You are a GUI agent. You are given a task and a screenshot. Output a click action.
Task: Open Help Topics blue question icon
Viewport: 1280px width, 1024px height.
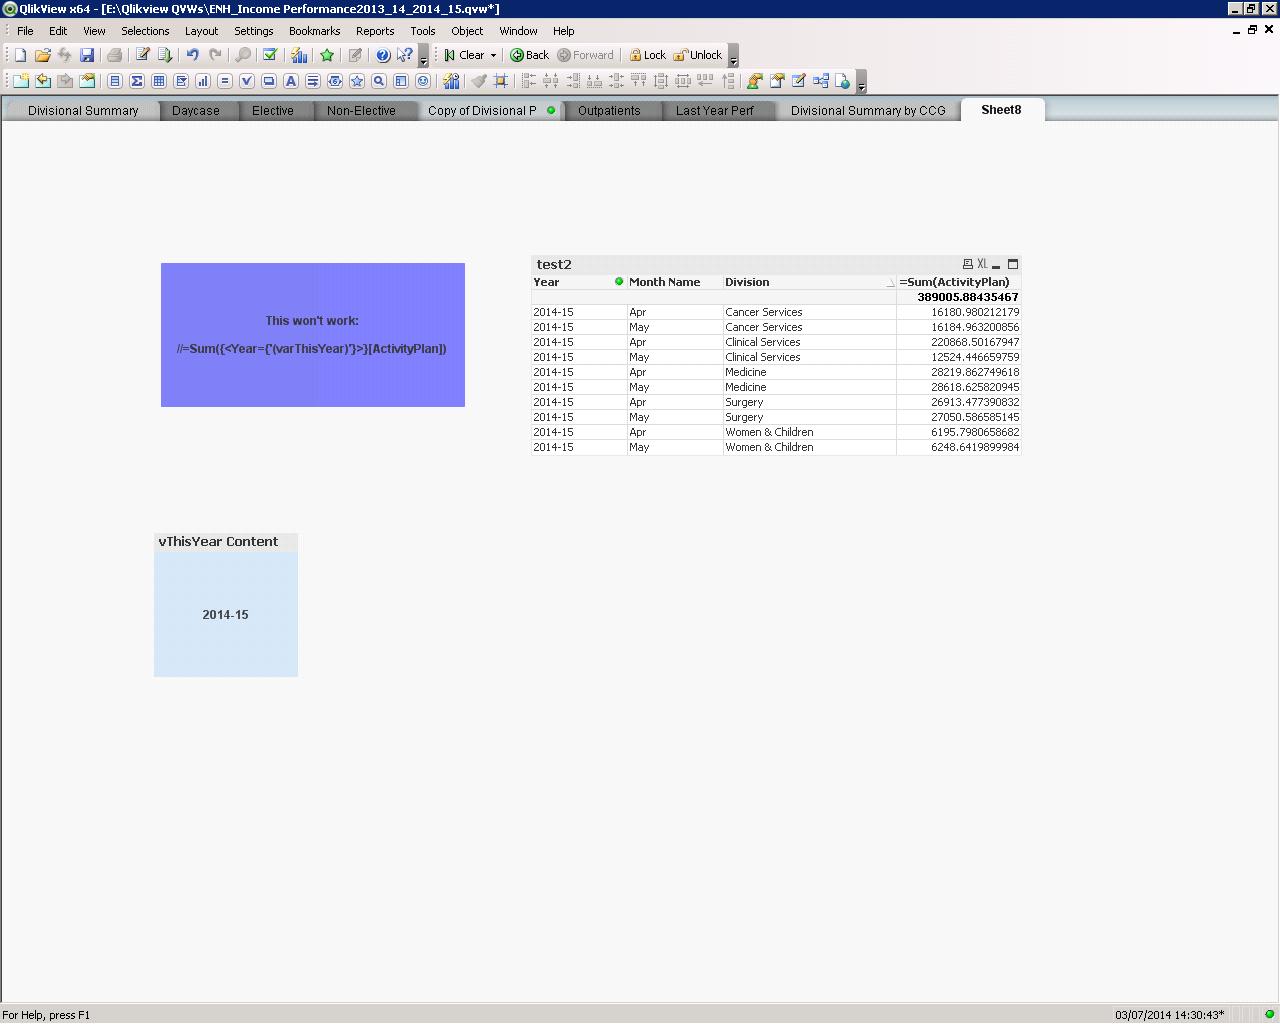click(382, 55)
